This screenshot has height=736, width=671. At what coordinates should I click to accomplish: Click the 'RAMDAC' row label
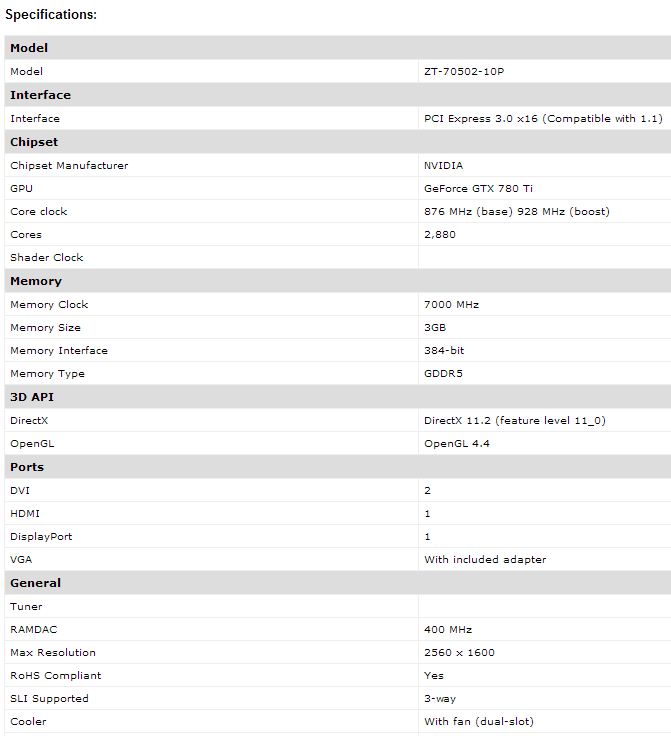pyautogui.click(x=33, y=629)
